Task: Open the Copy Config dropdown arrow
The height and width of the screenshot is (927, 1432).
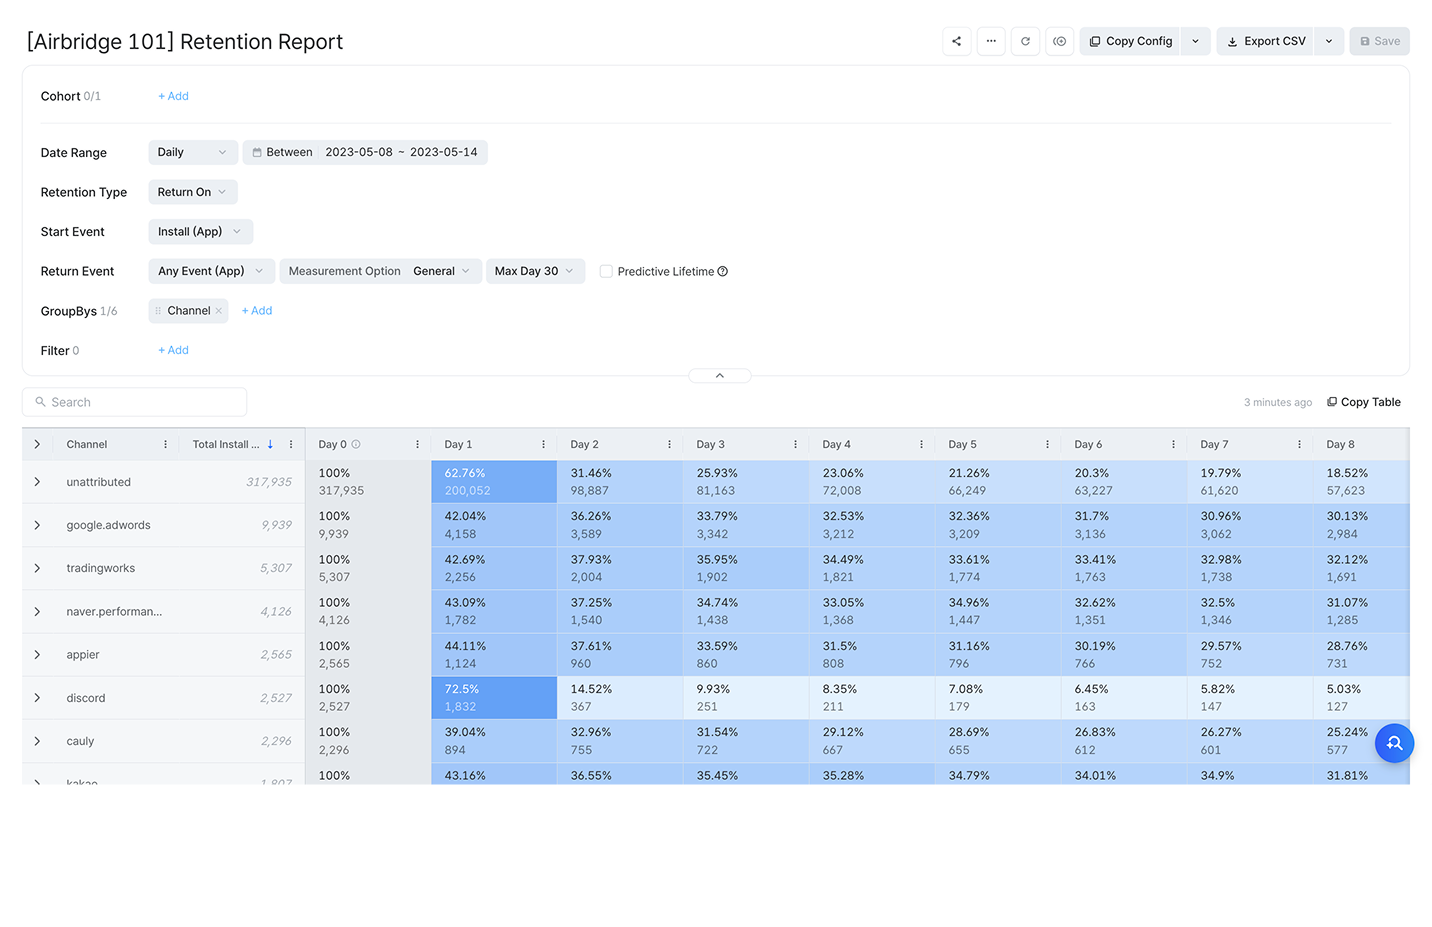Action: pyautogui.click(x=1195, y=41)
